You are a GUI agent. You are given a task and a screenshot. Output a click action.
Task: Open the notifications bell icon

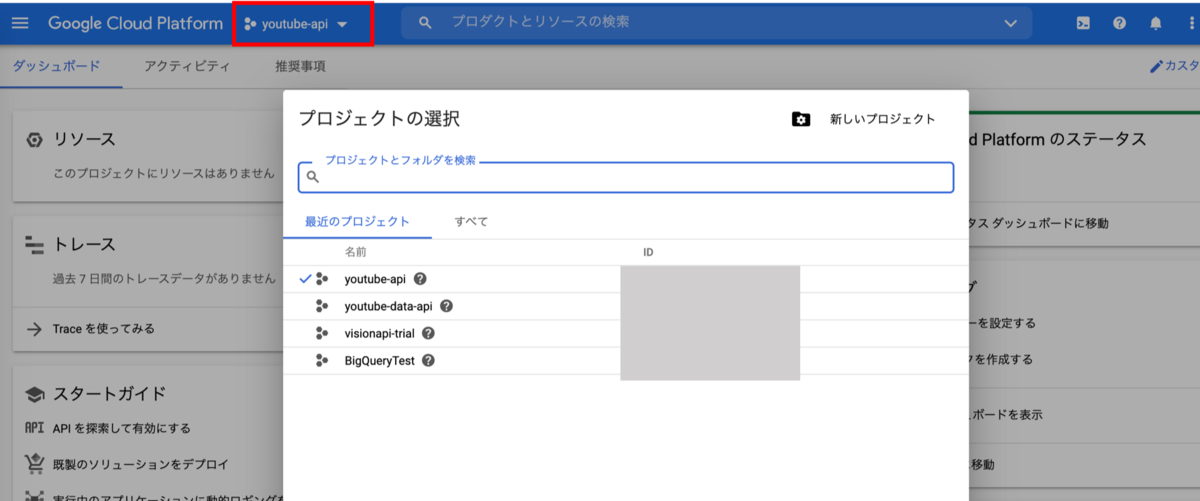point(1156,23)
